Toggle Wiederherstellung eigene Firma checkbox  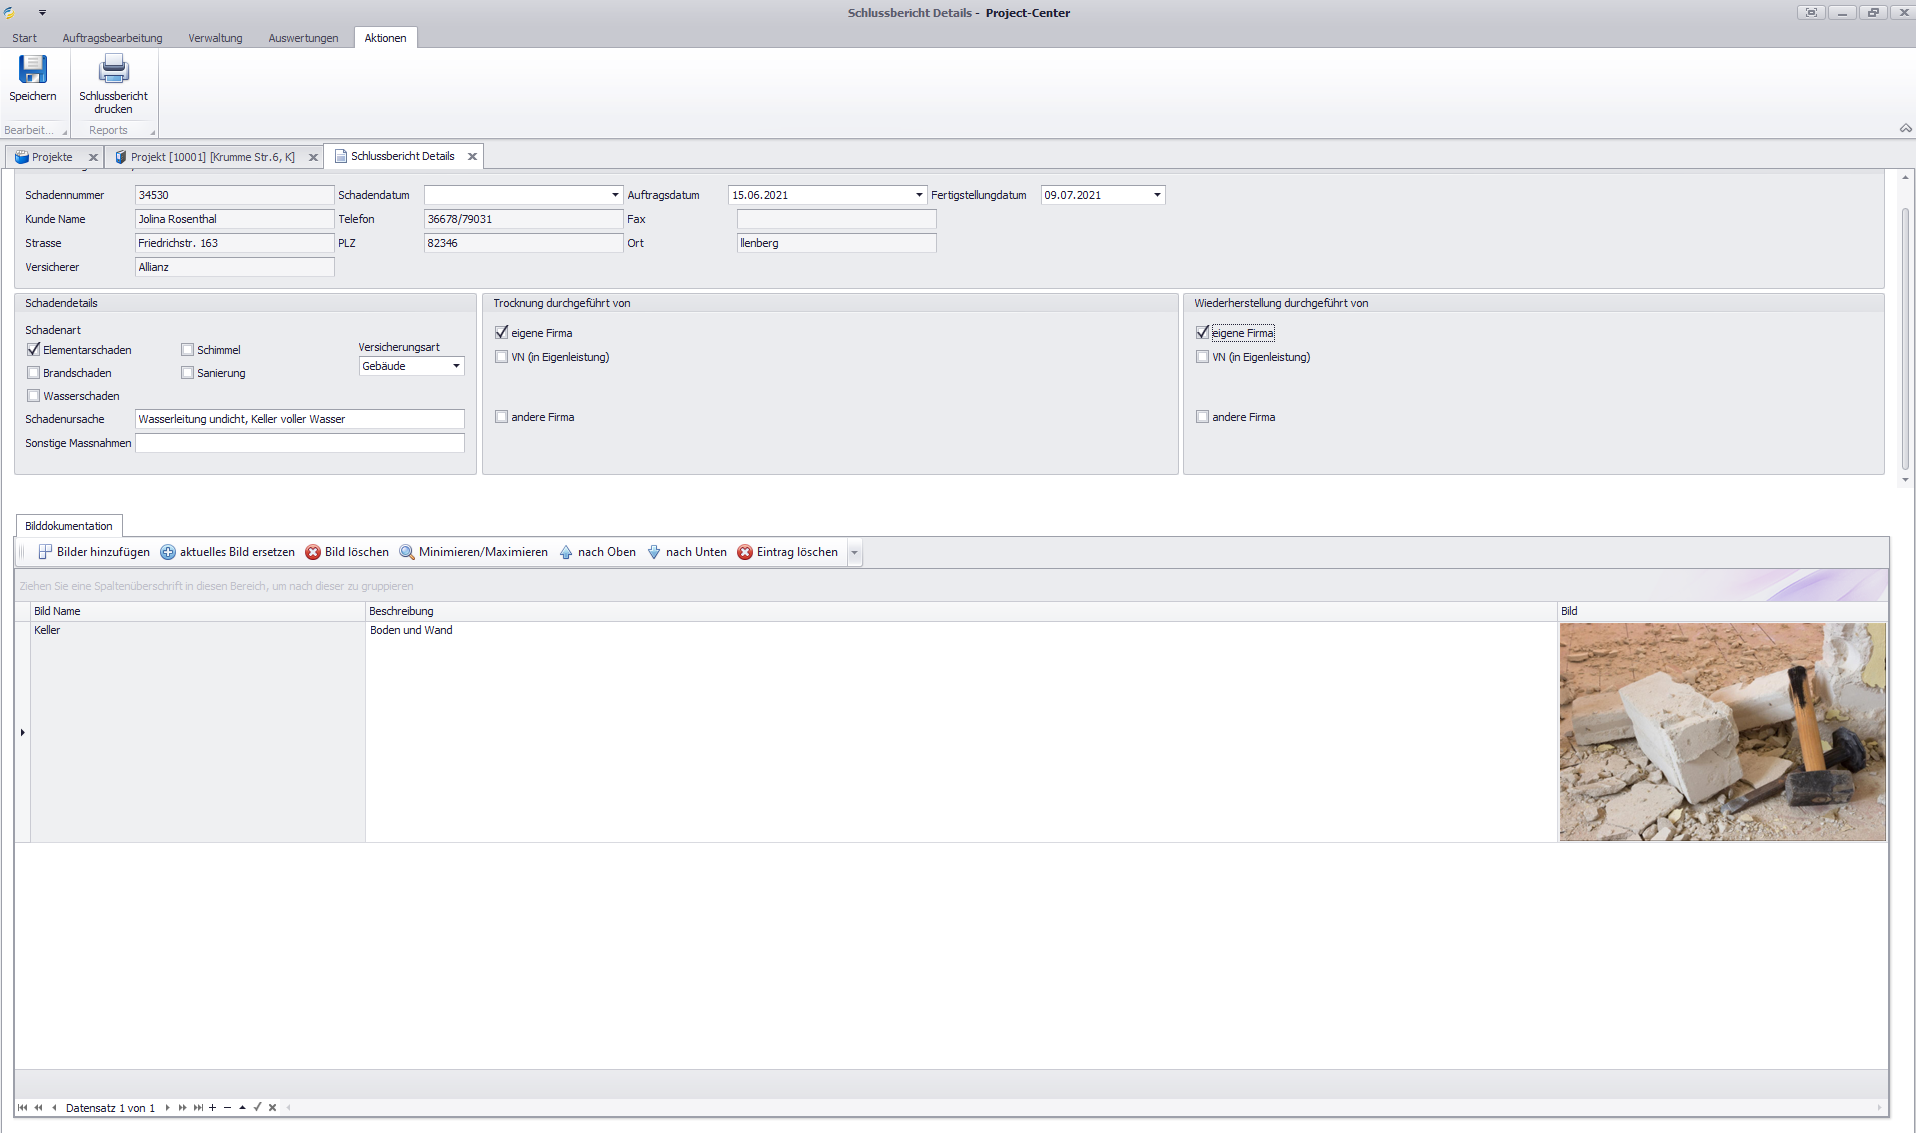[1203, 332]
